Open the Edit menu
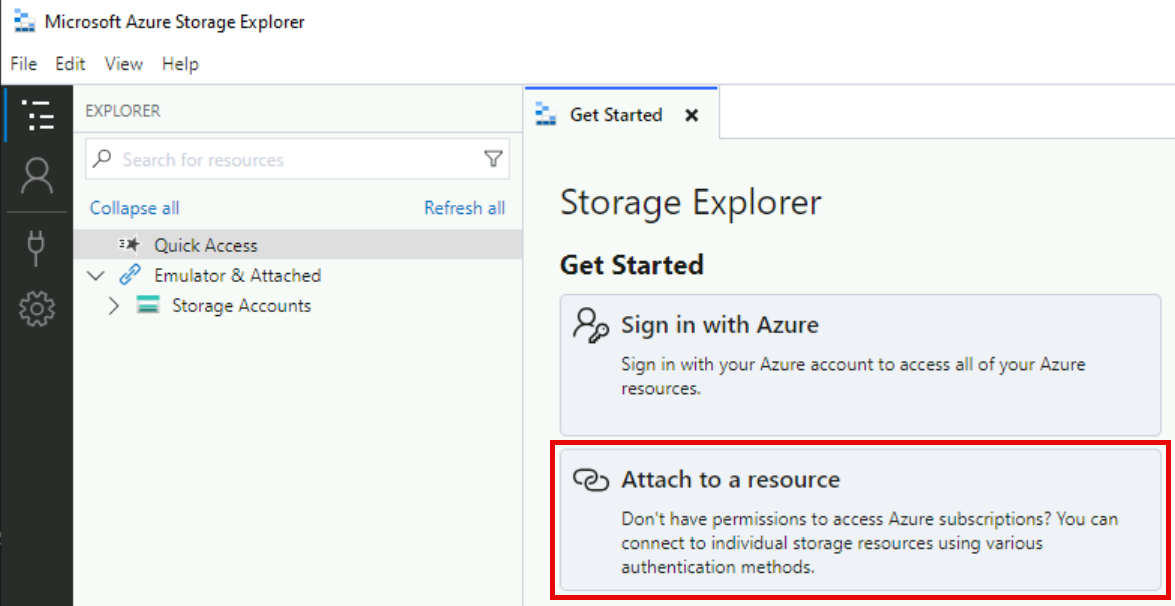 tap(70, 64)
